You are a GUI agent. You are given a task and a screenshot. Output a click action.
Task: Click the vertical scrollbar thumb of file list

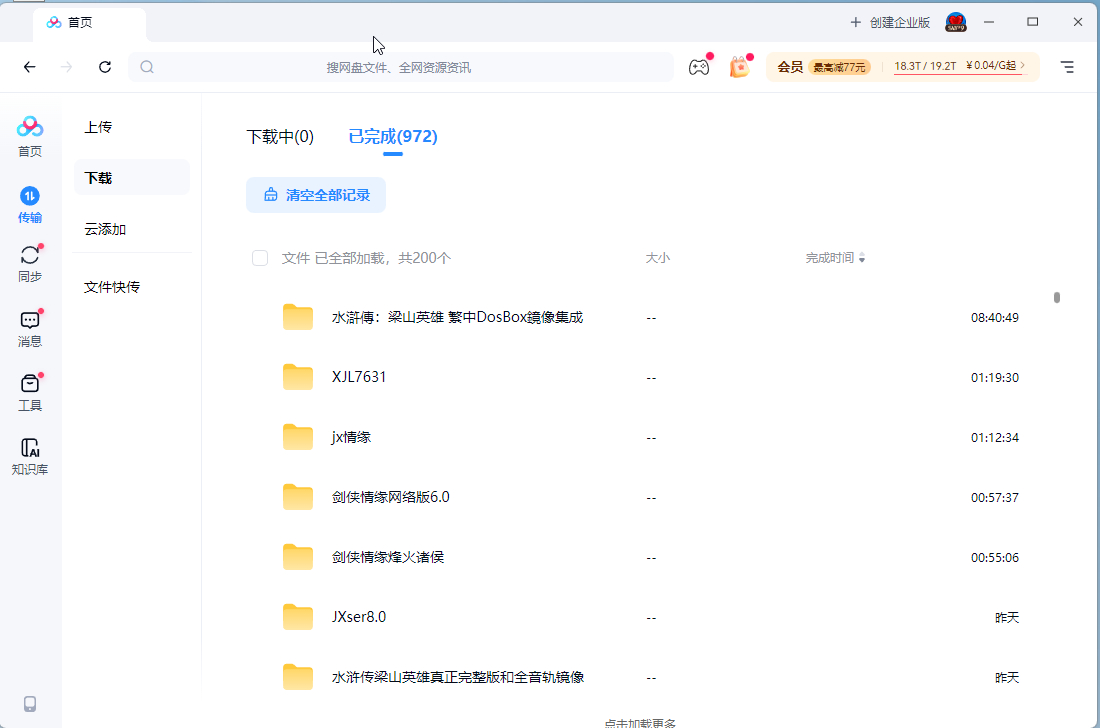(1056, 297)
